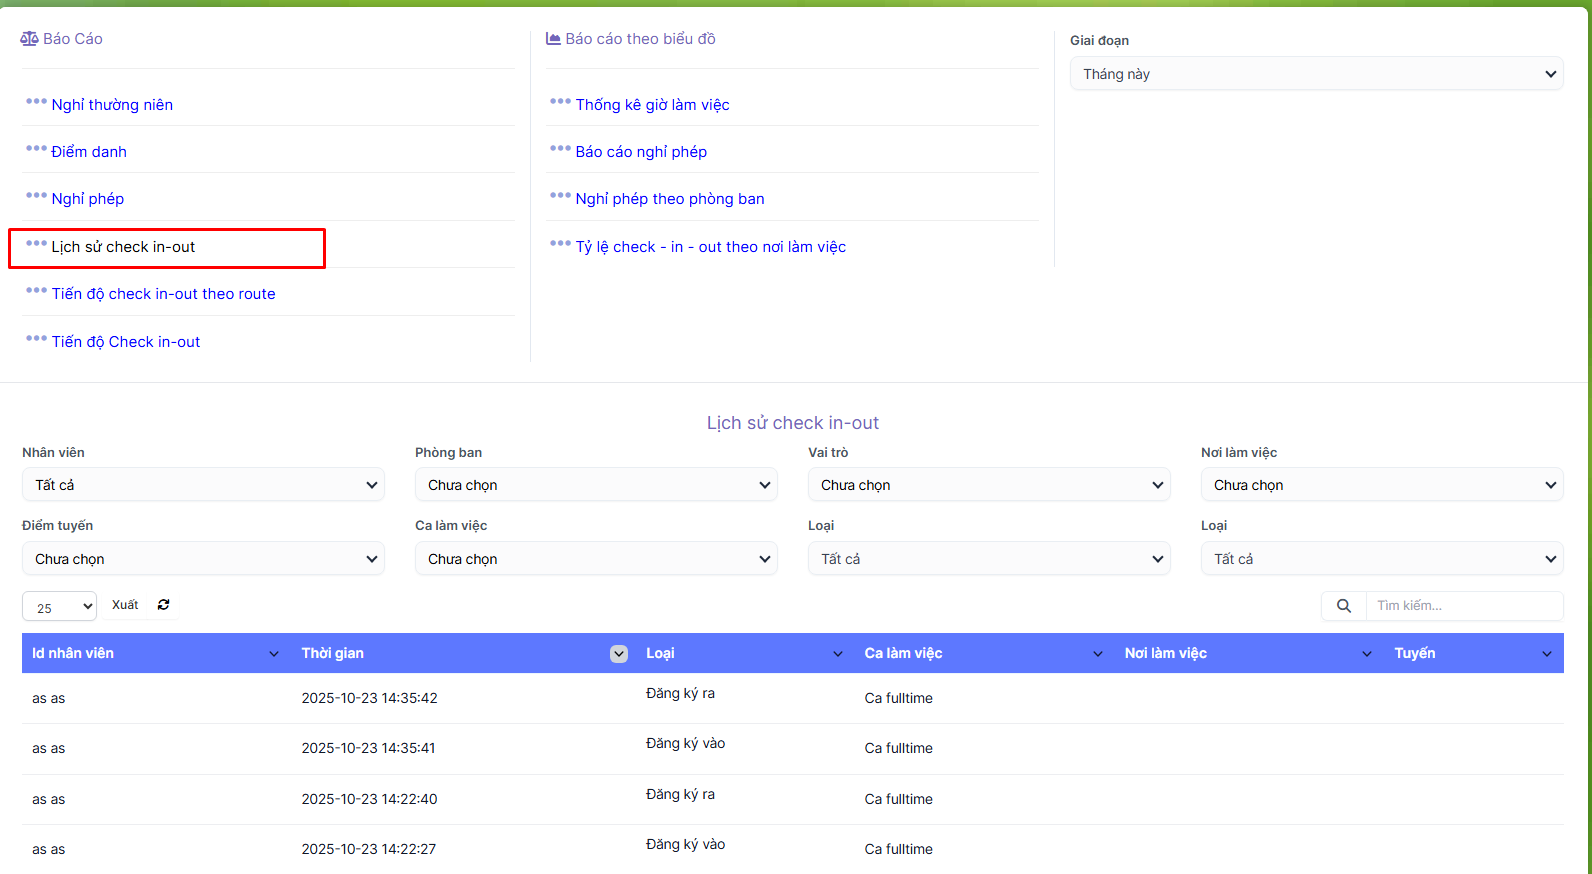Open the Giai đoạn dropdown showing Tháng này
The image size is (1592, 874).
(x=1316, y=74)
